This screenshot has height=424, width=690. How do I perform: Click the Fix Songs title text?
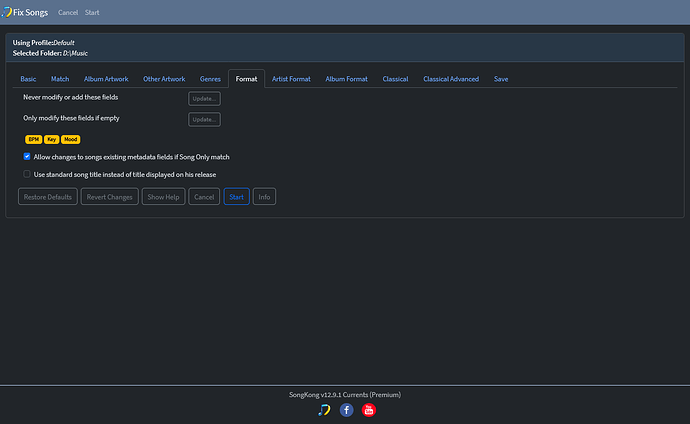[x=30, y=12]
